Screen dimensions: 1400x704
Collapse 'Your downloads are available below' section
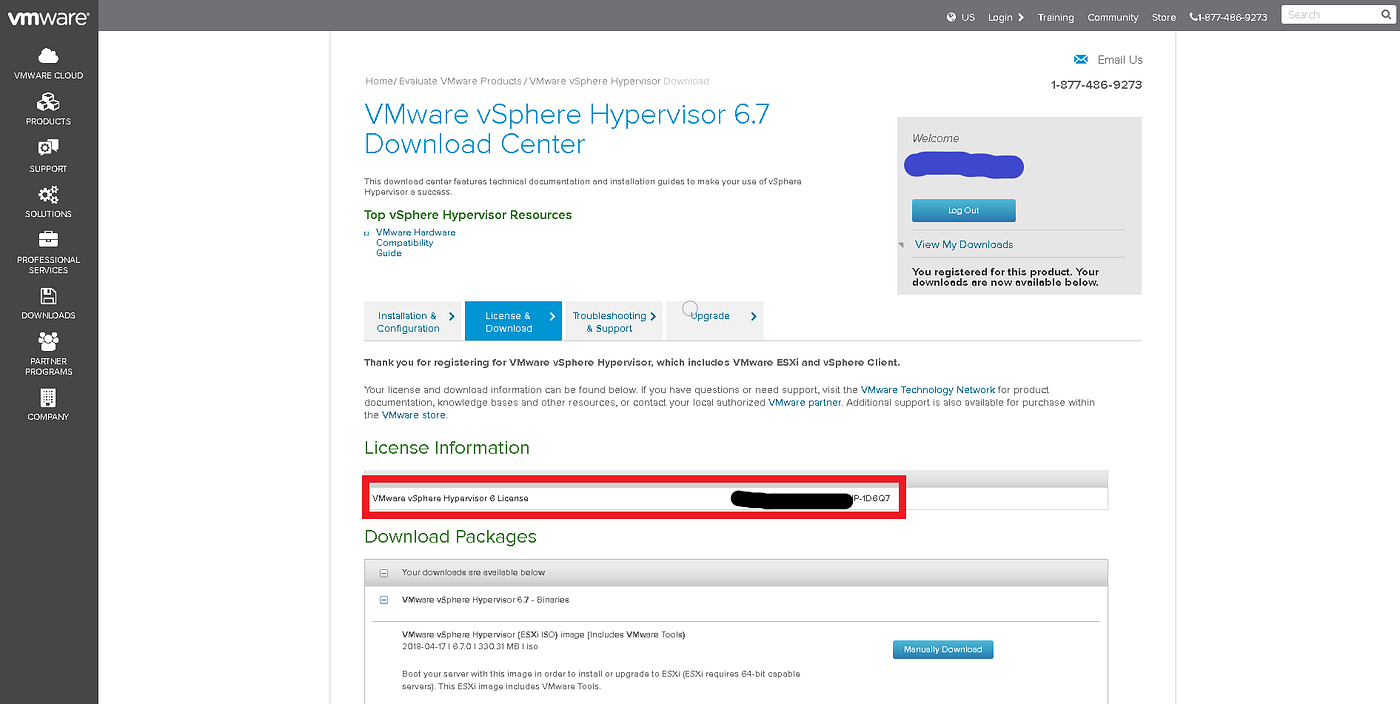tap(383, 573)
